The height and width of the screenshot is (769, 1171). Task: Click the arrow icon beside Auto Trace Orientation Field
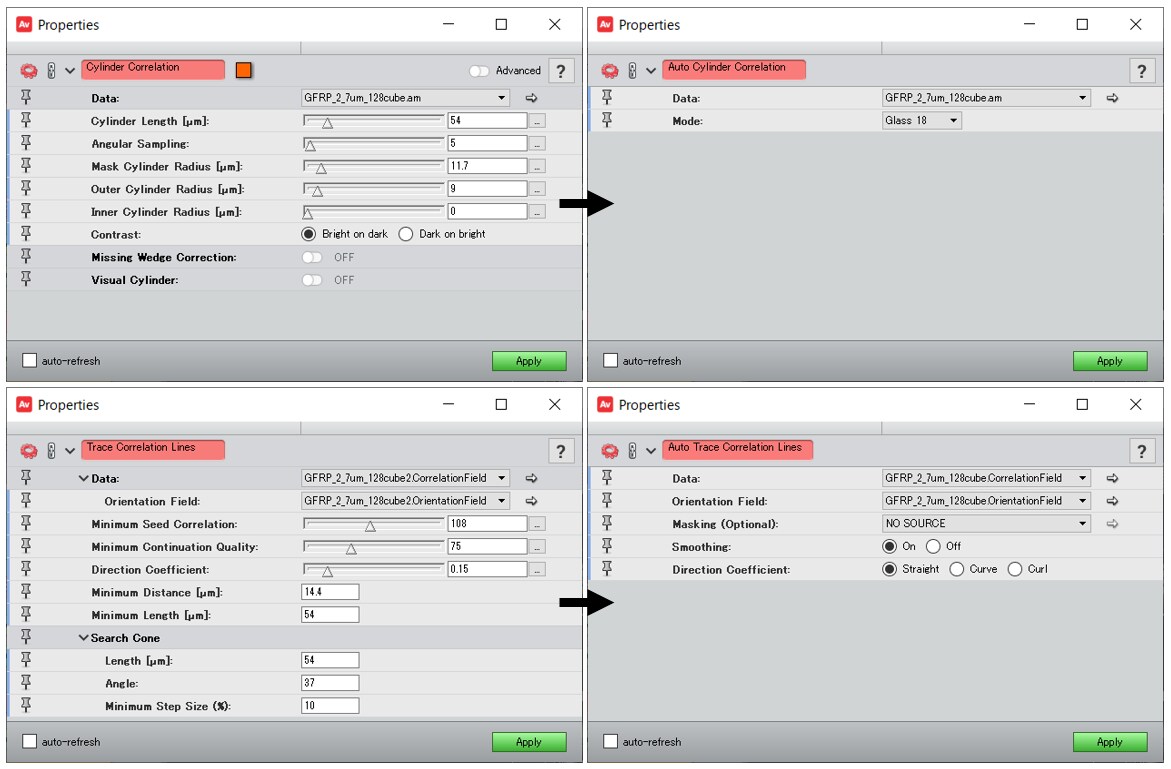[x=1112, y=501]
